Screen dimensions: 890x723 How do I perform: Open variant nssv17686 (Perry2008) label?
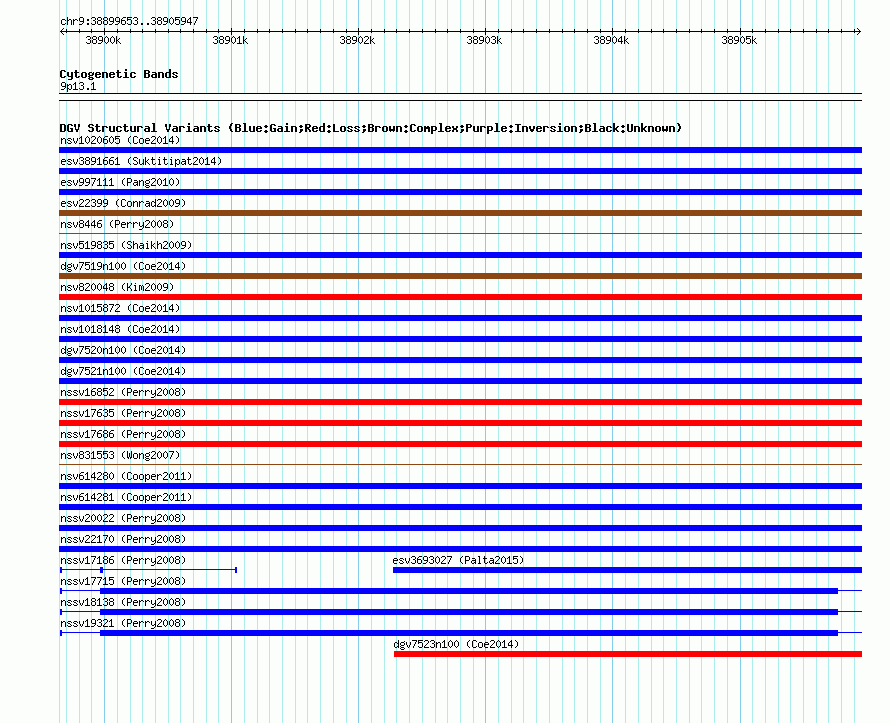coord(123,434)
